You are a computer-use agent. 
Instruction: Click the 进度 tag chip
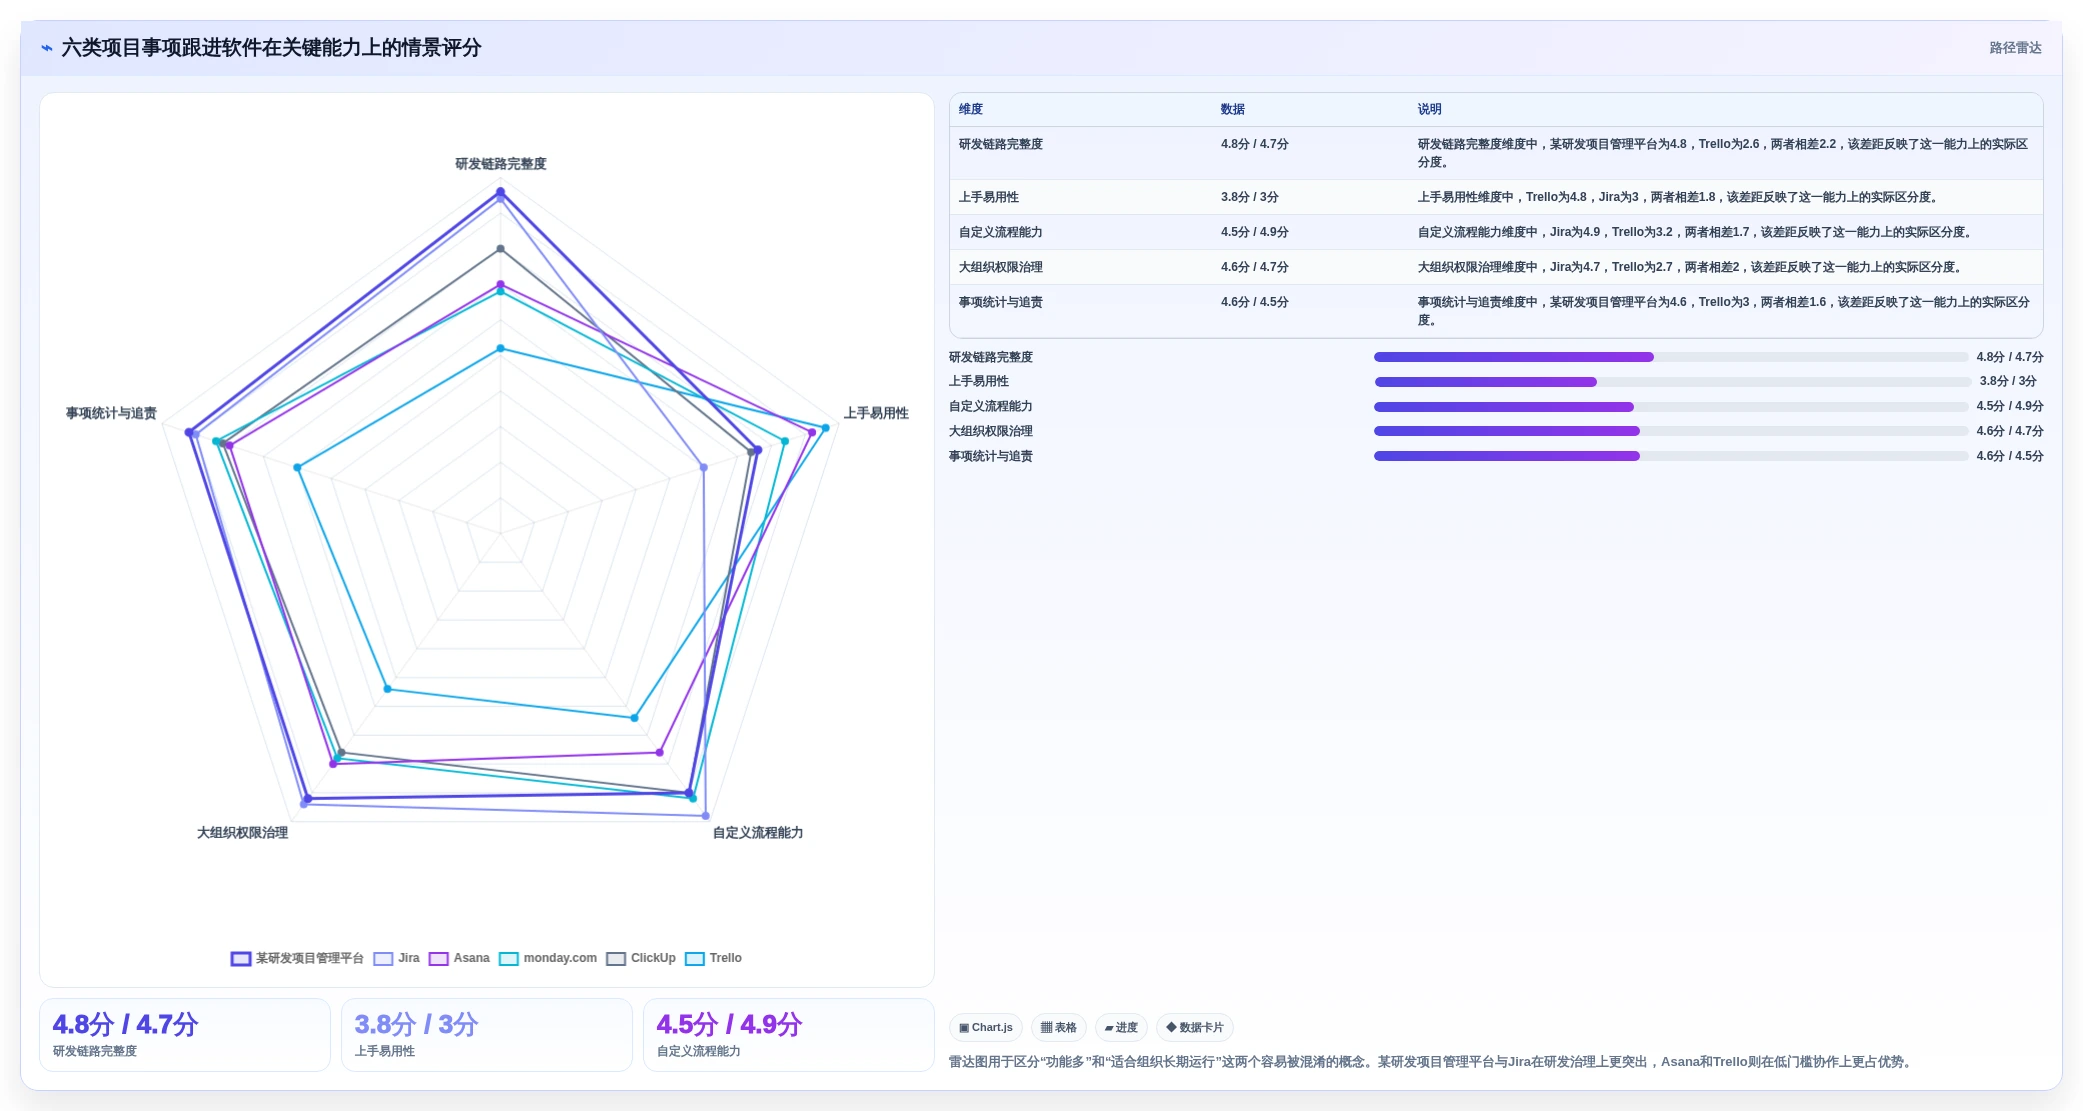click(x=1121, y=1027)
